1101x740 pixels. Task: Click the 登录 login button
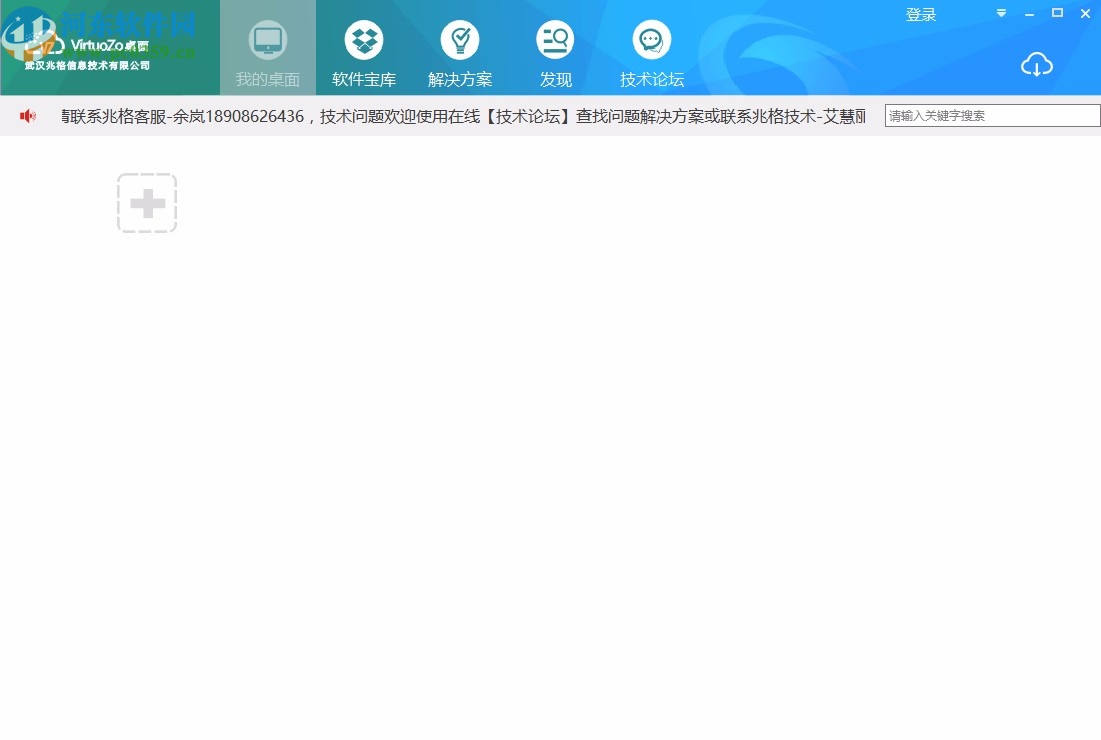click(921, 14)
